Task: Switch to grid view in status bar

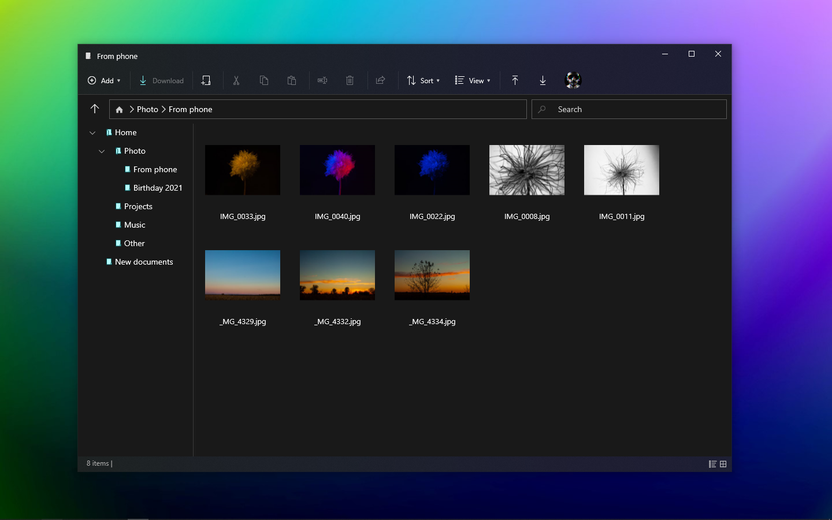Action: coord(723,464)
